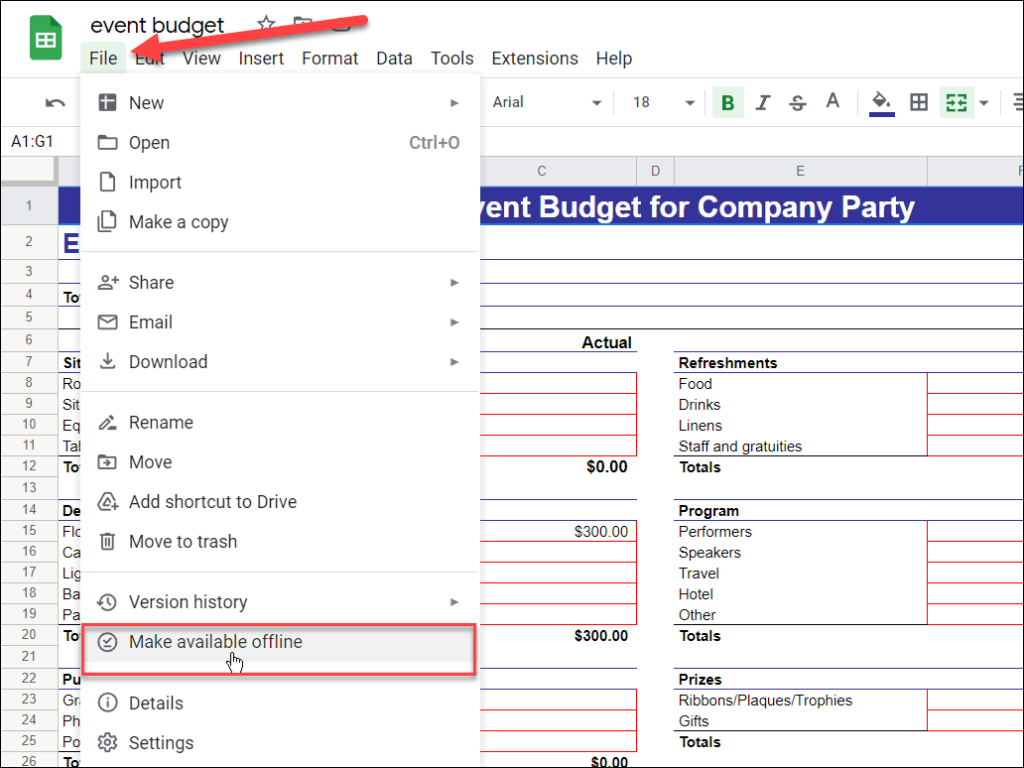This screenshot has width=1024, height=768.
Task: Click the Prizes heading cell
Action: 800,679
